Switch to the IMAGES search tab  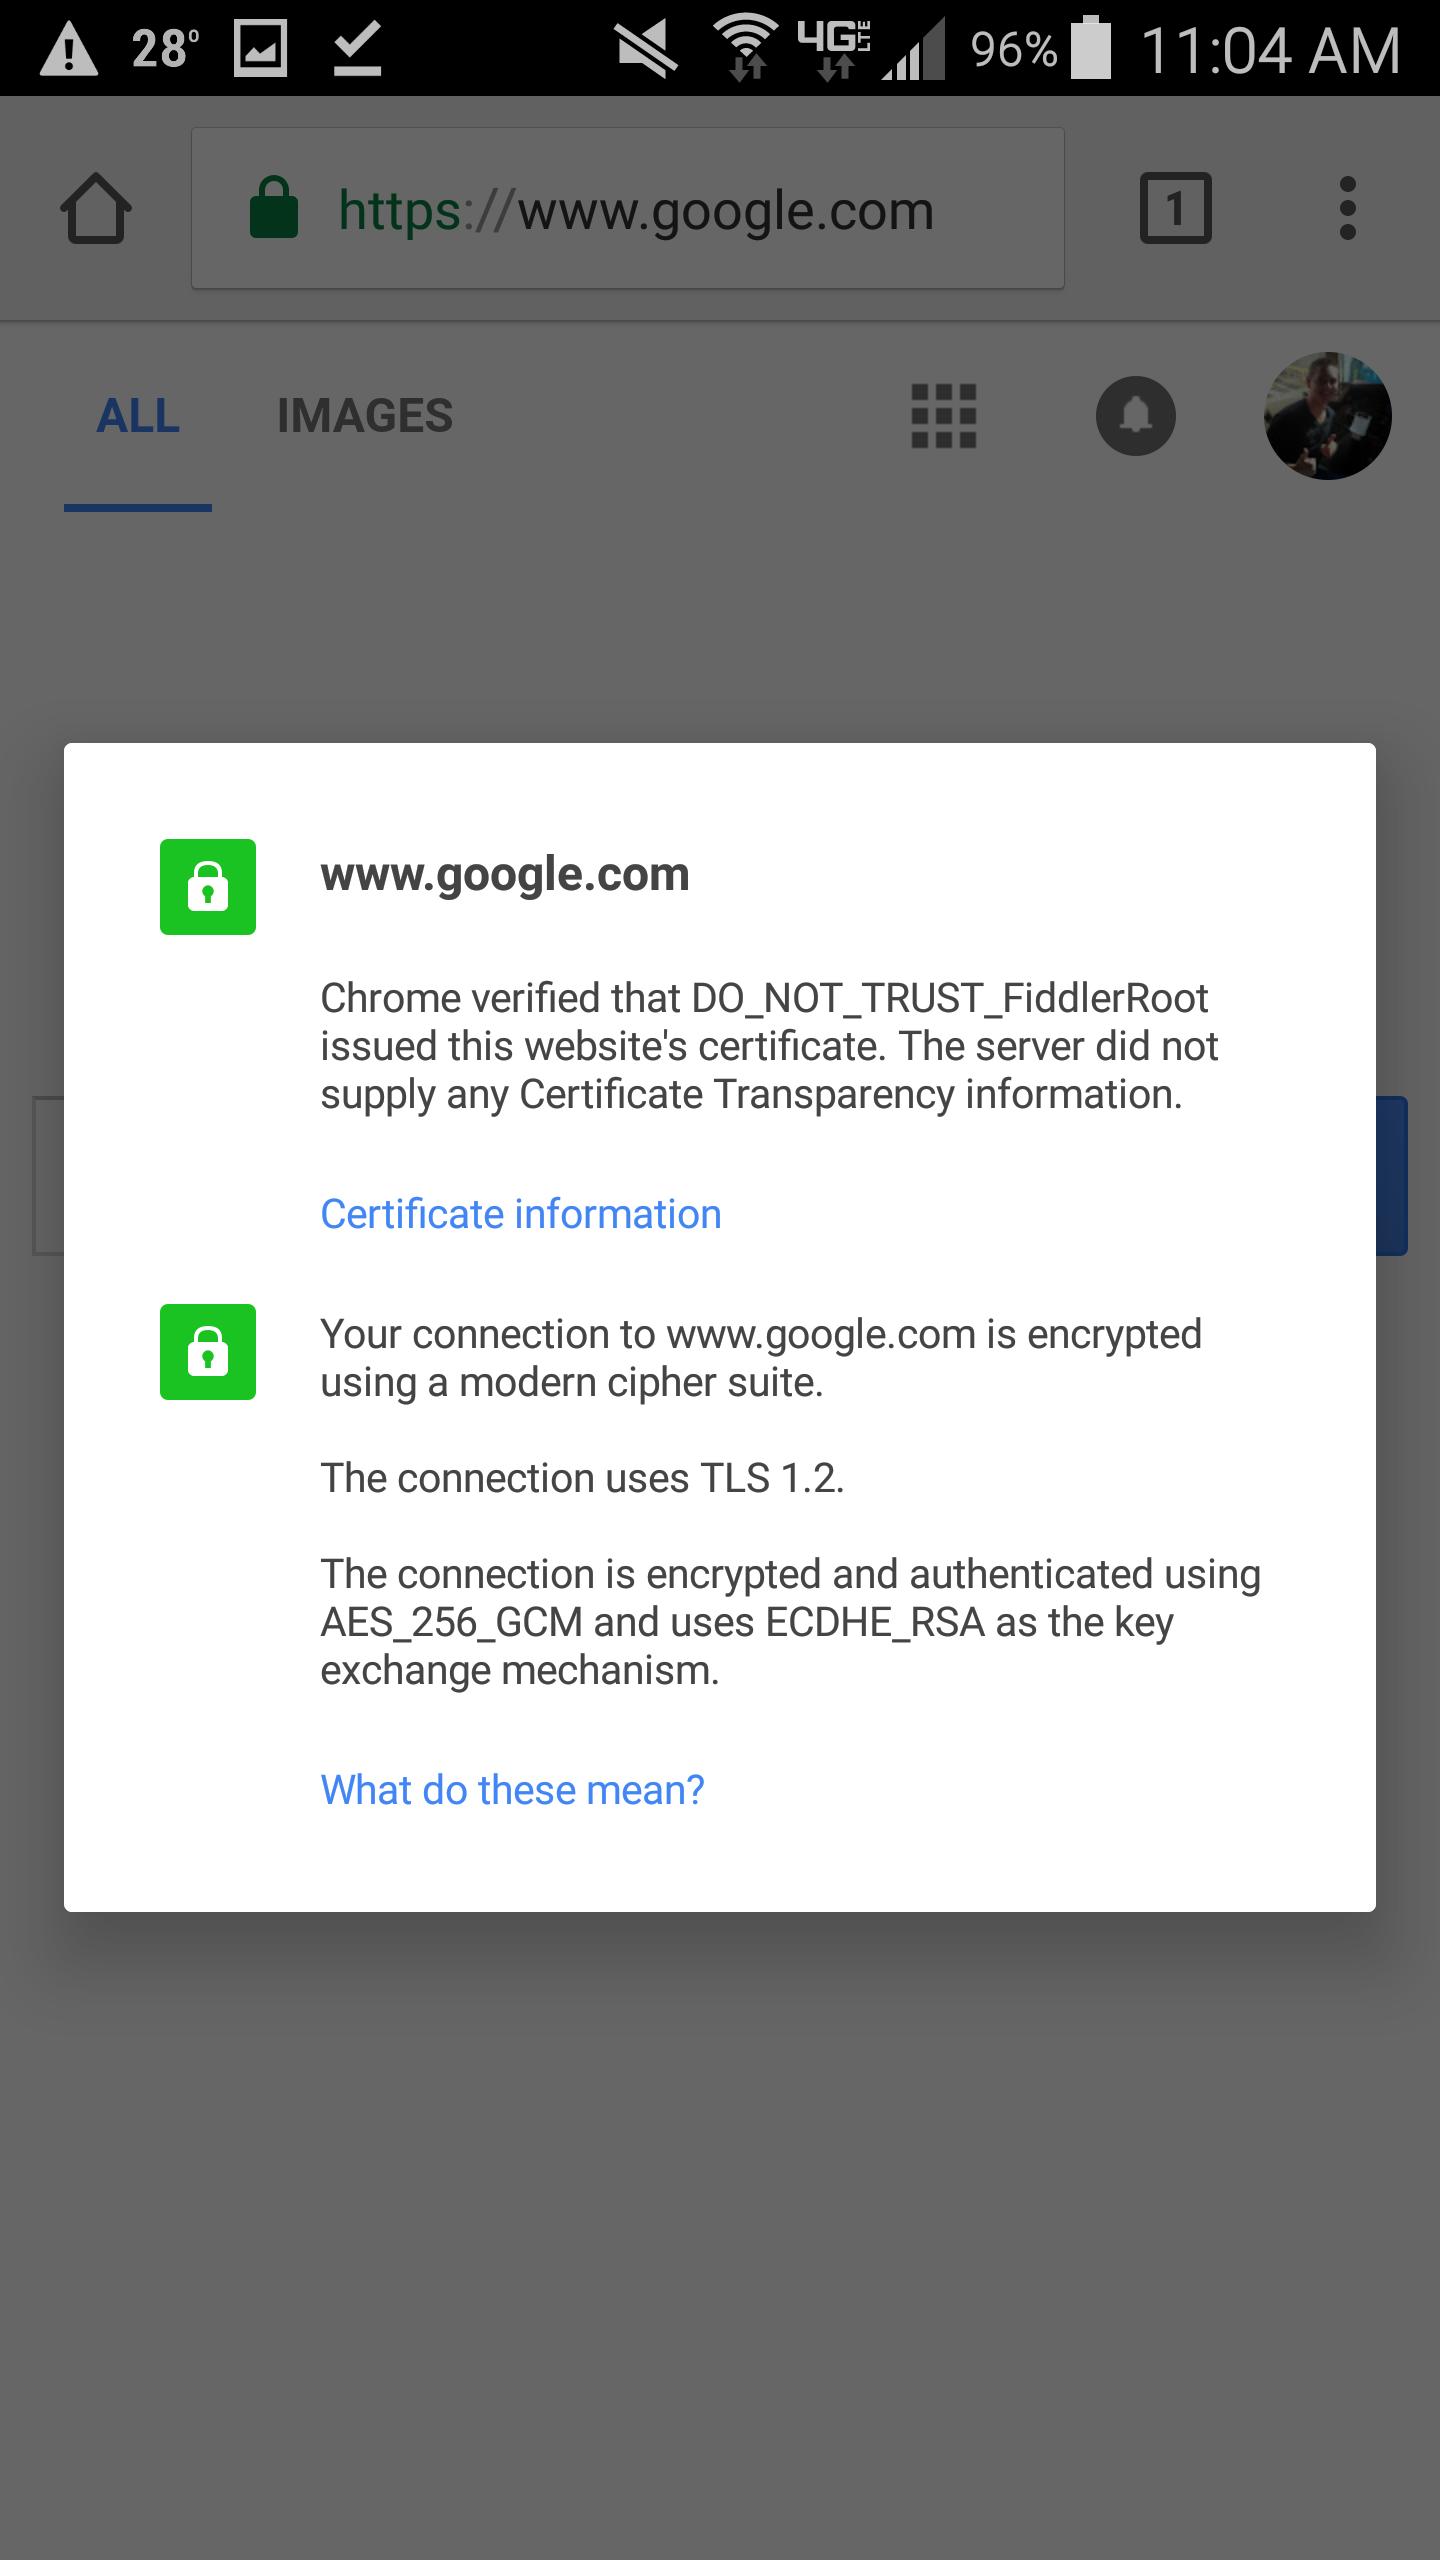click(364, 416)
